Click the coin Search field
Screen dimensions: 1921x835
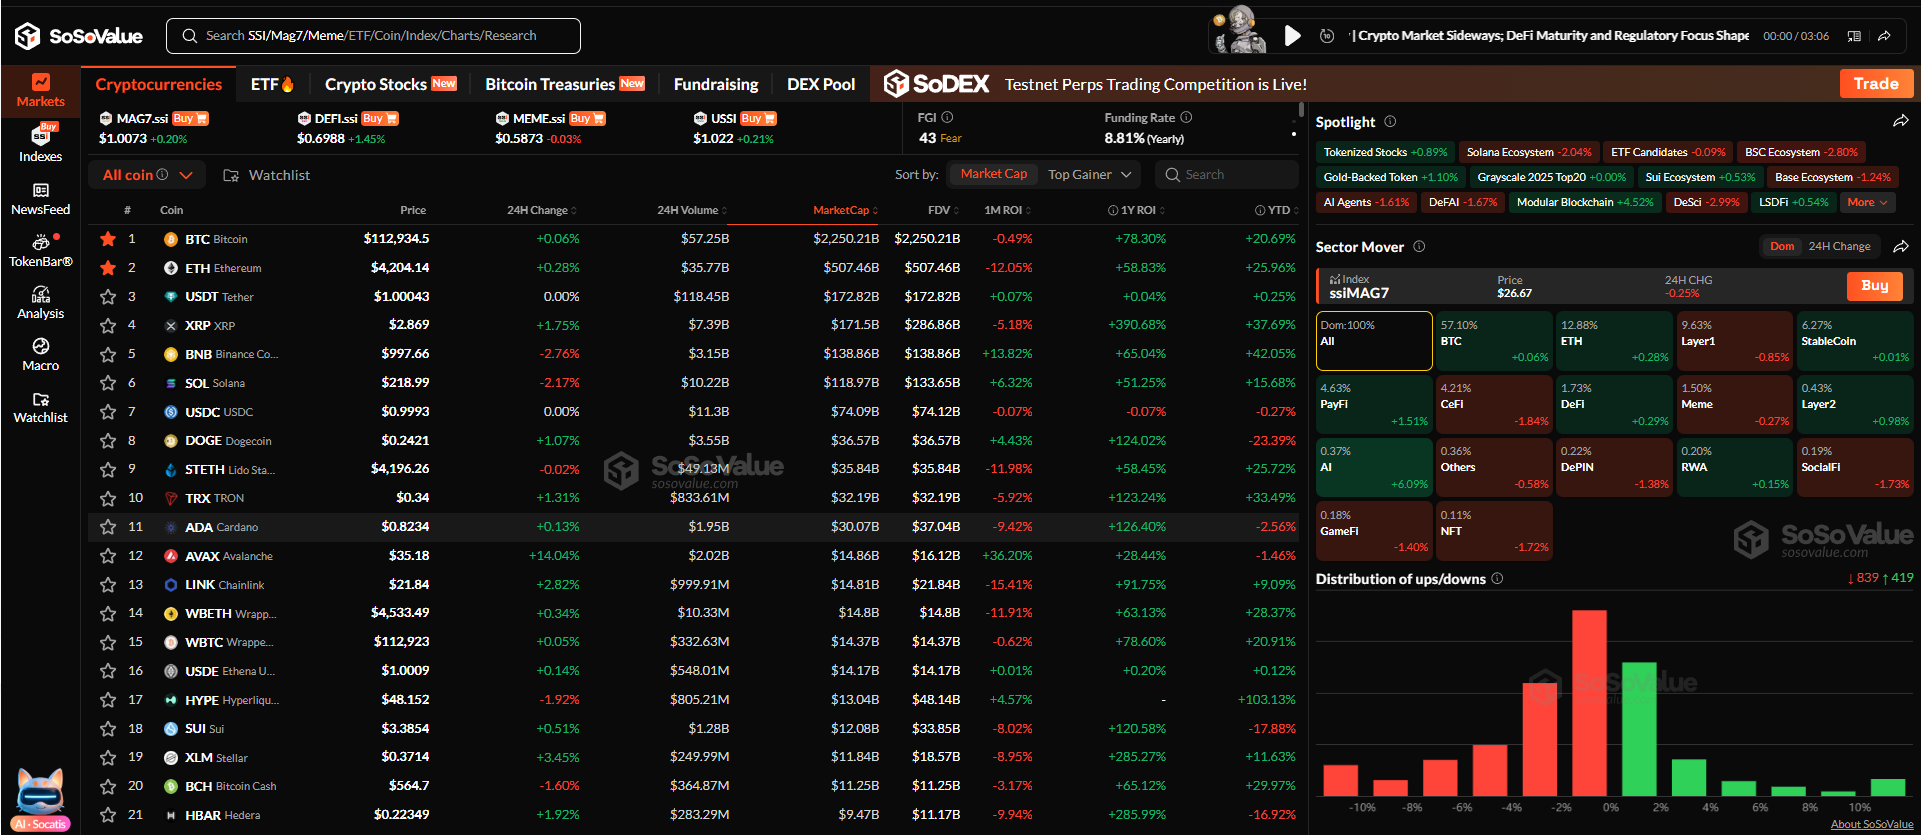click(1230, 175)
